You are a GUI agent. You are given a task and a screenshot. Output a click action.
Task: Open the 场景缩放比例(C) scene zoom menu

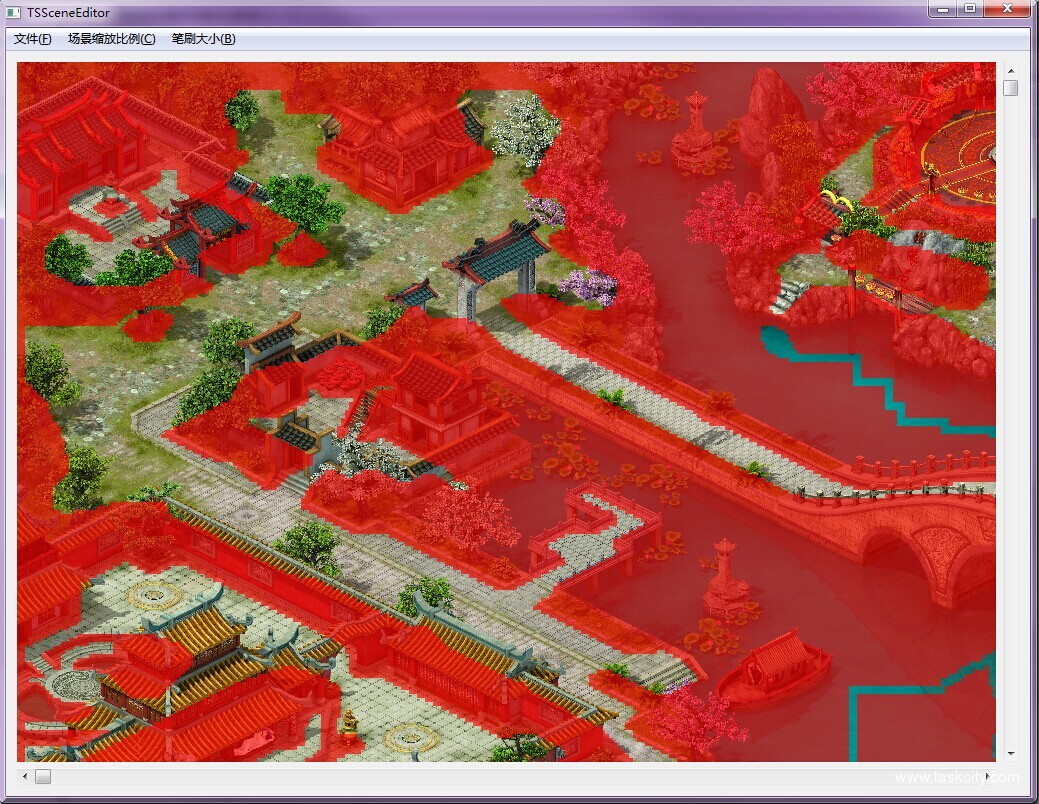[111, 39]
